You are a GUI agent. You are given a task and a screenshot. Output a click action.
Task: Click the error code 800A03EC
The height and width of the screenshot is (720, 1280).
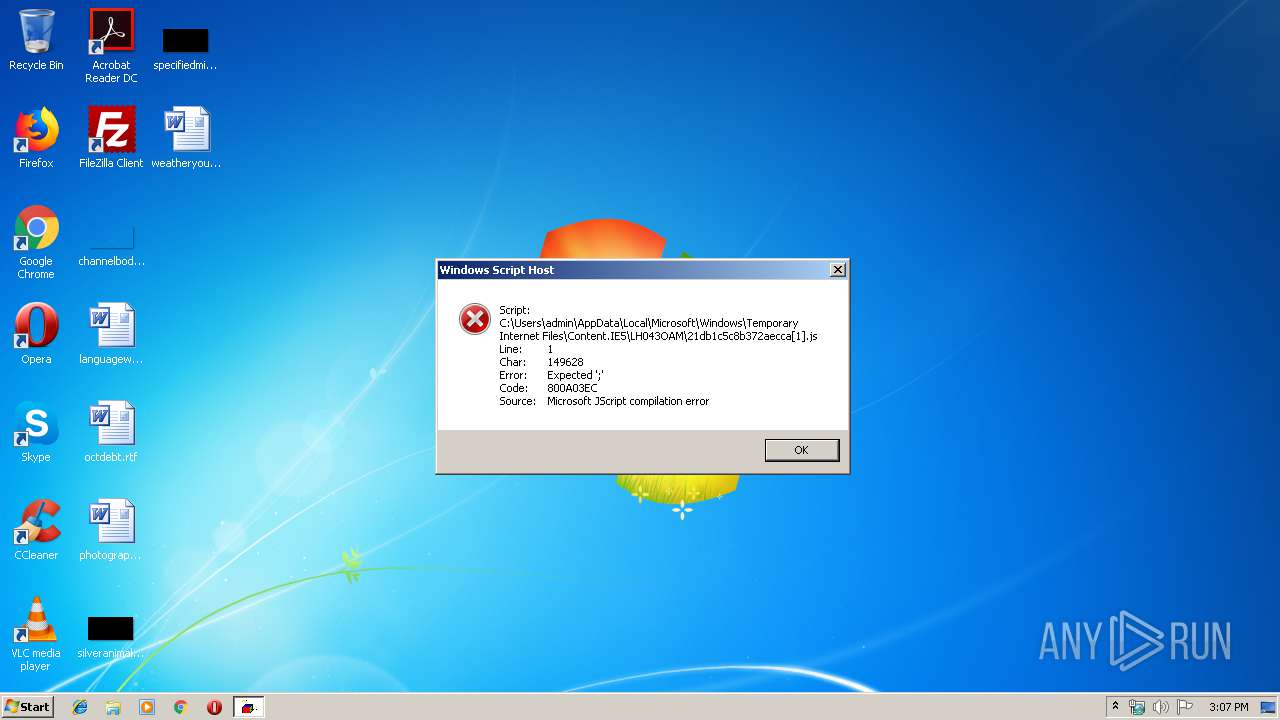pos(572,388)
